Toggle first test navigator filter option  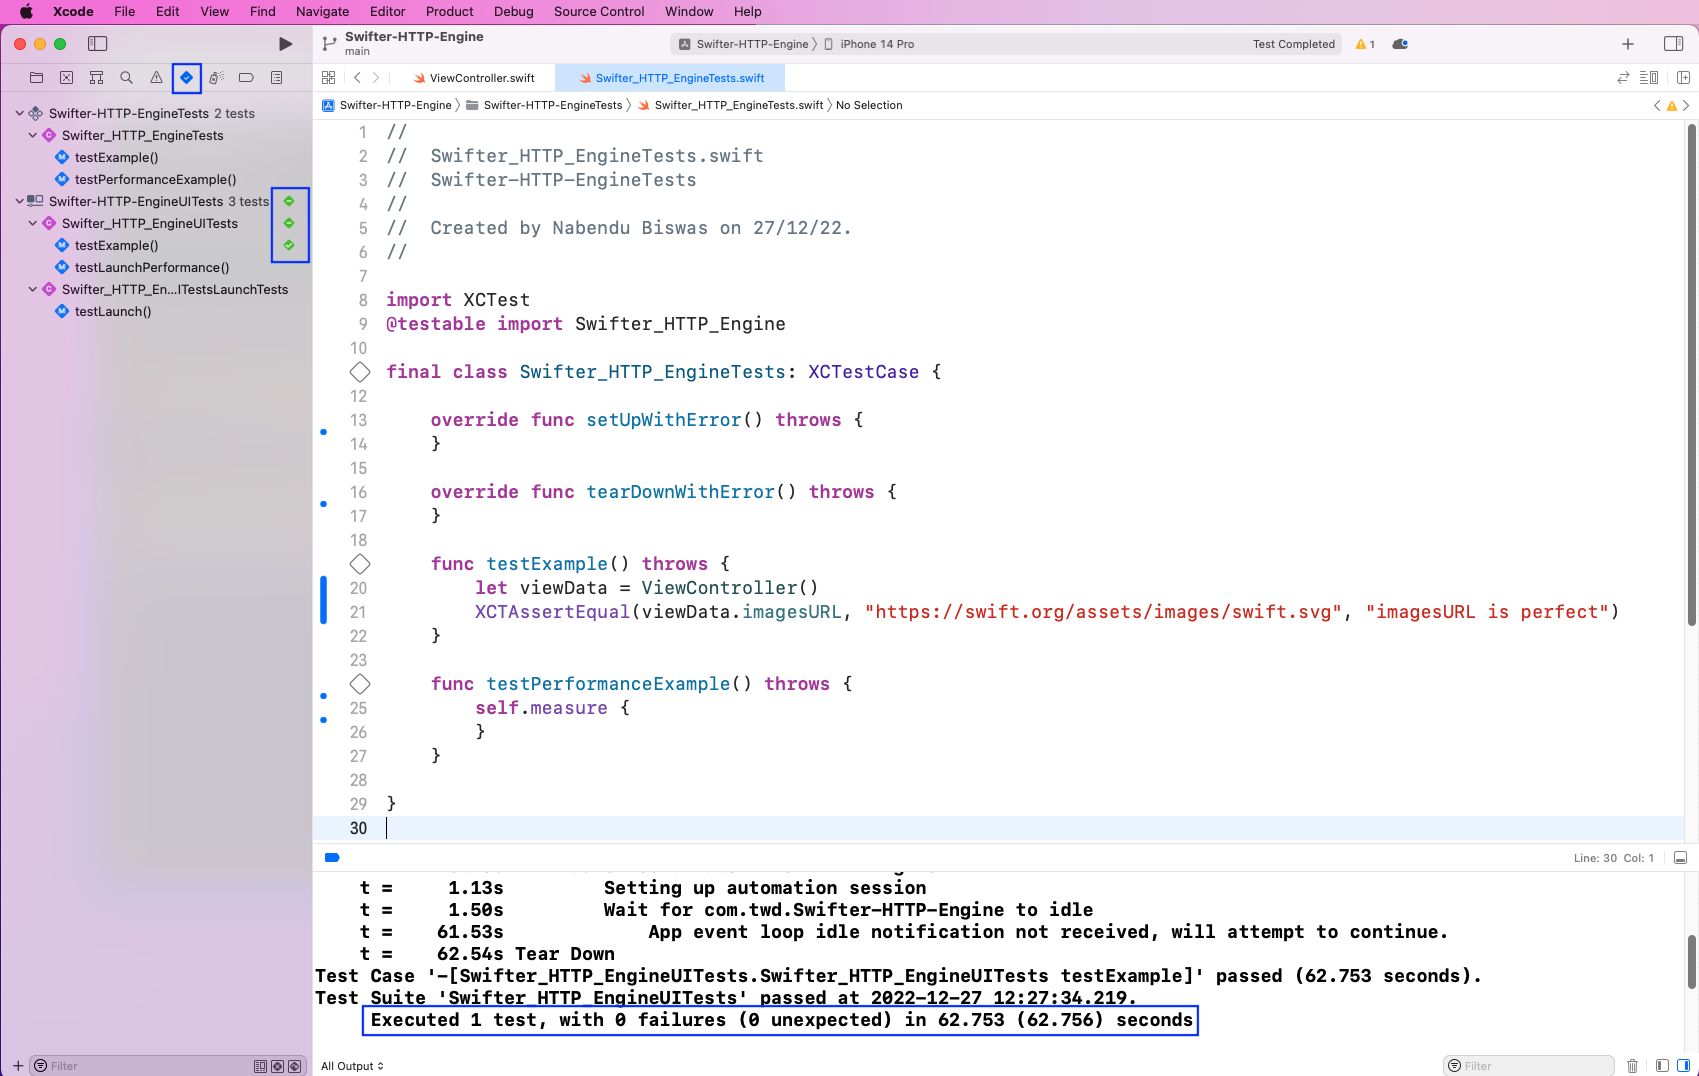pos(260,1066)
